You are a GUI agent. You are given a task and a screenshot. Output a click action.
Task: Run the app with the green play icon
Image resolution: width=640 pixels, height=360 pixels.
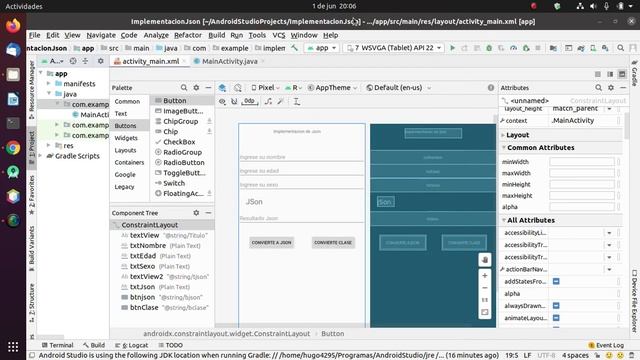point(452,48)
